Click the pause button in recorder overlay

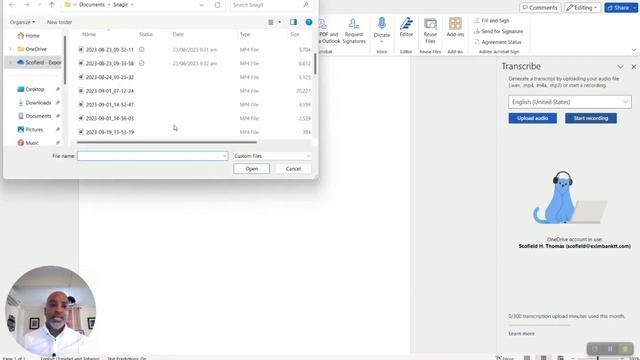[x=610, y=349]
